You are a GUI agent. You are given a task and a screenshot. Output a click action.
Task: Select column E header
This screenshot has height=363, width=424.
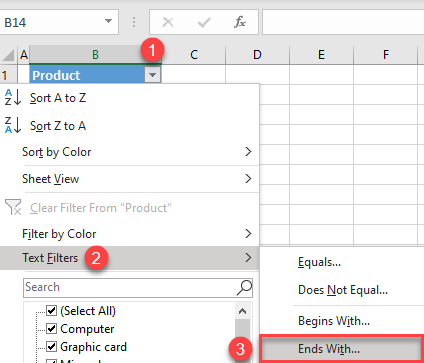pyautogui.click(x=321, y=55)
